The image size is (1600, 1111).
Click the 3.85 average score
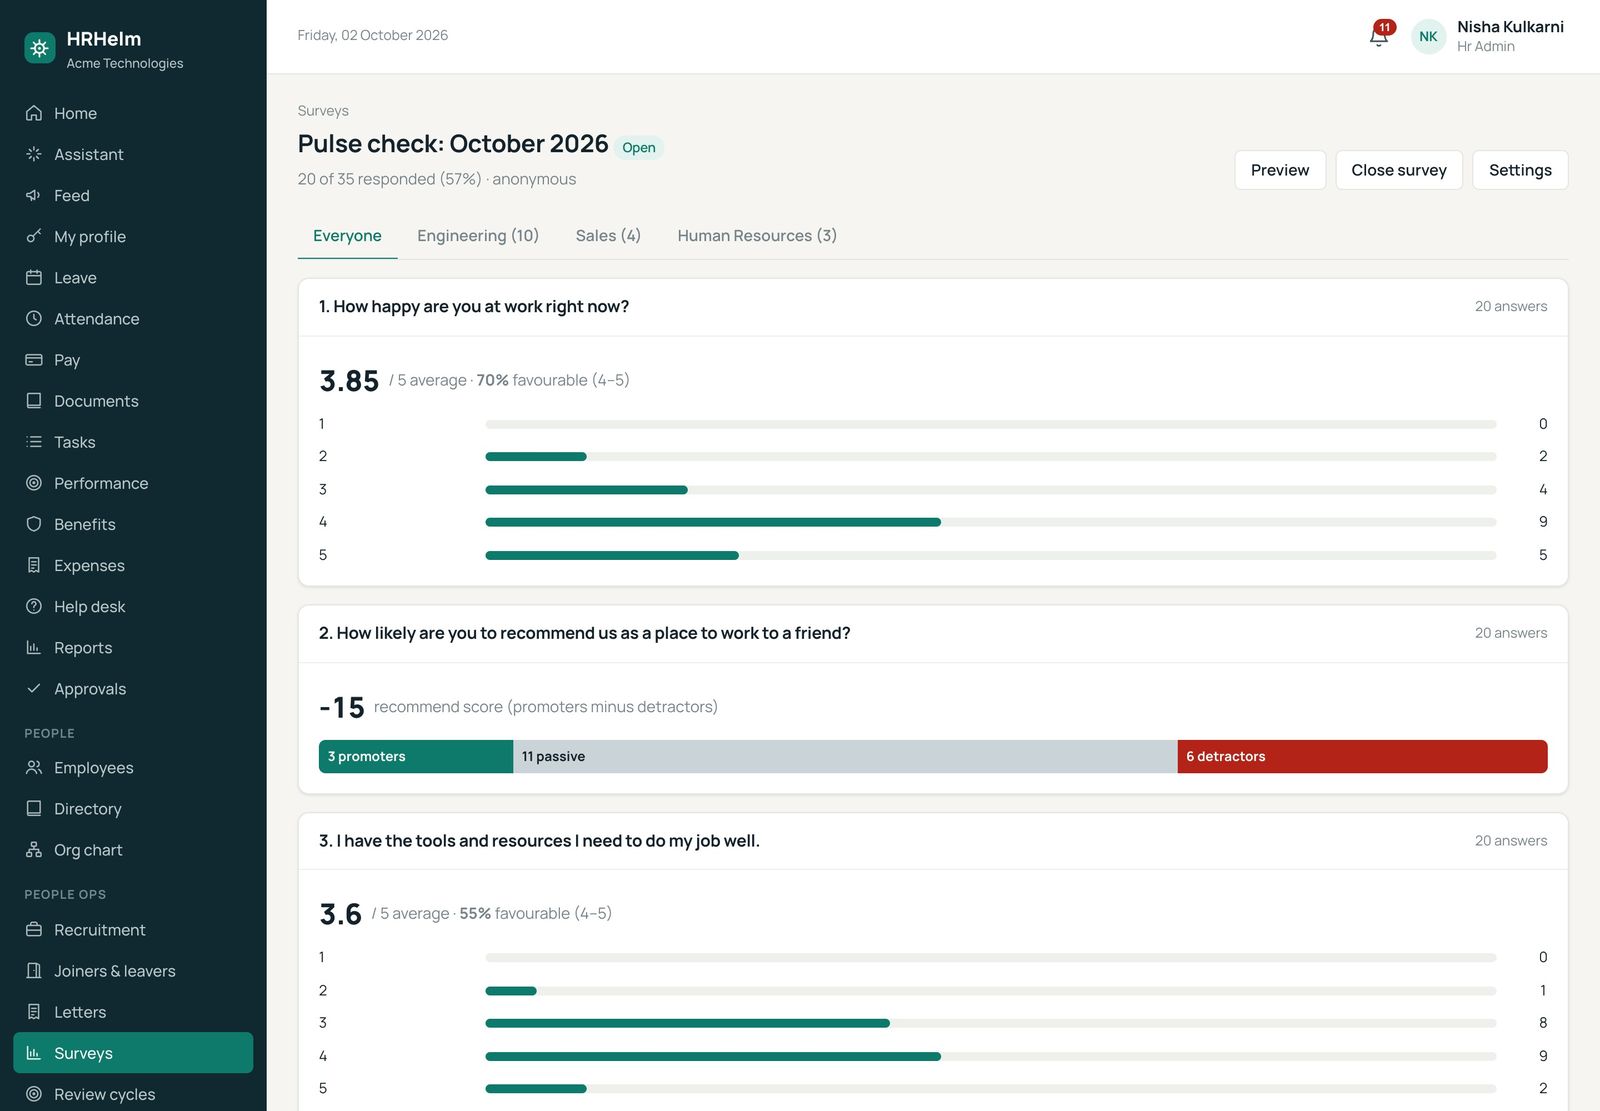349,381
